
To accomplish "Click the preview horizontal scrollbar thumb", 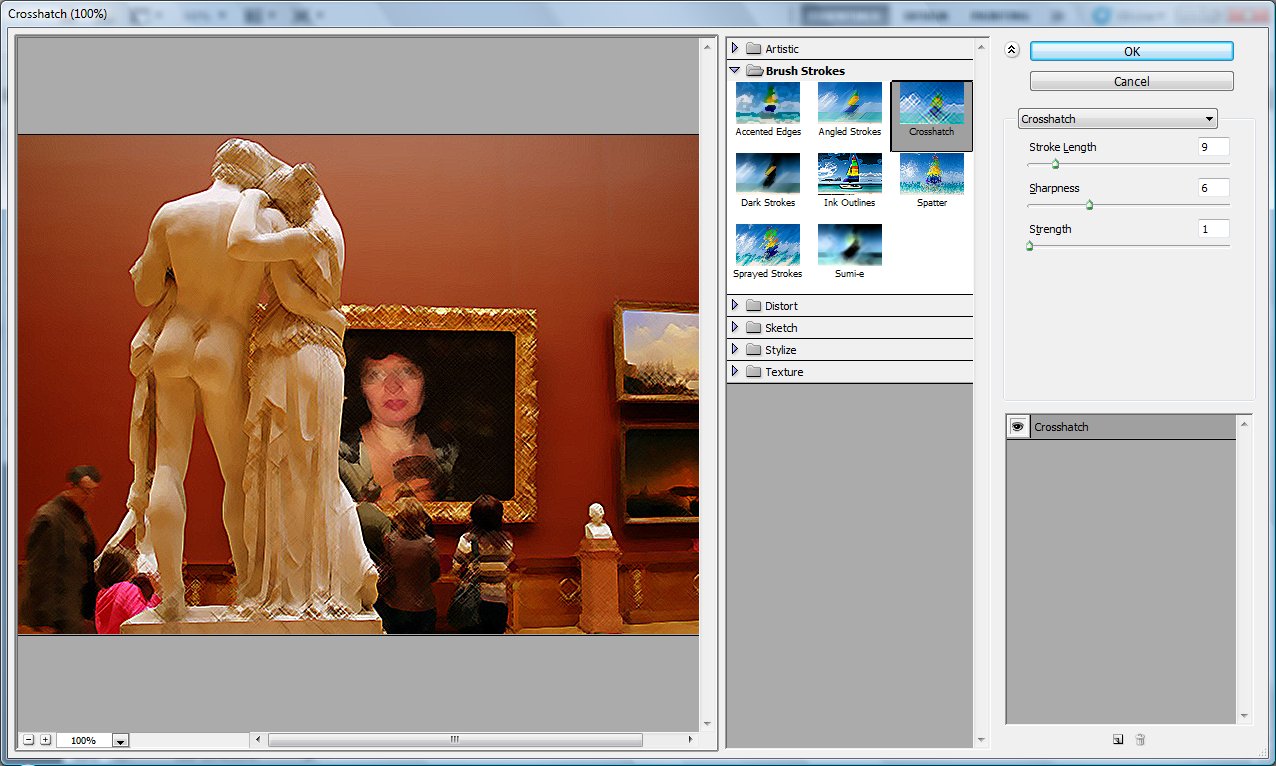I will click(x=455, y=740).
